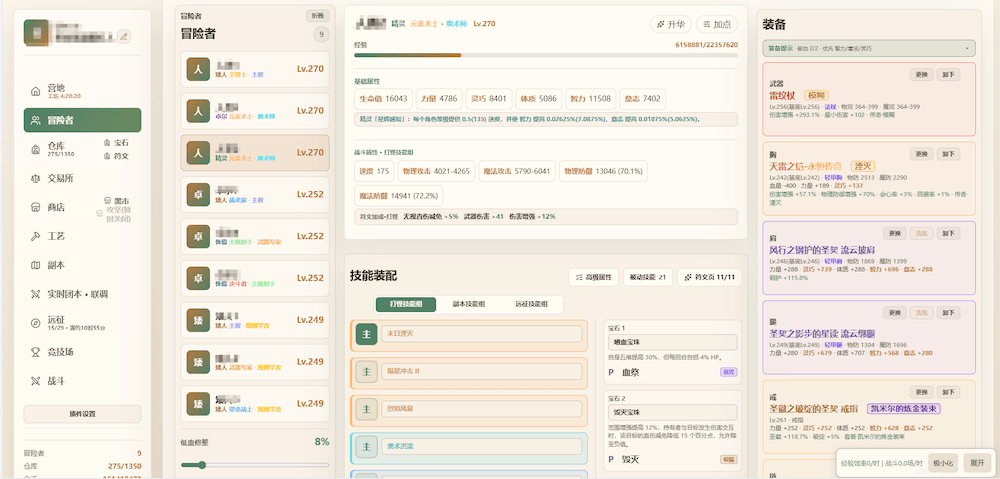
Task: Click the pencil edit icon beside the username
Action: pyautogui.click(x=124, y=36)
